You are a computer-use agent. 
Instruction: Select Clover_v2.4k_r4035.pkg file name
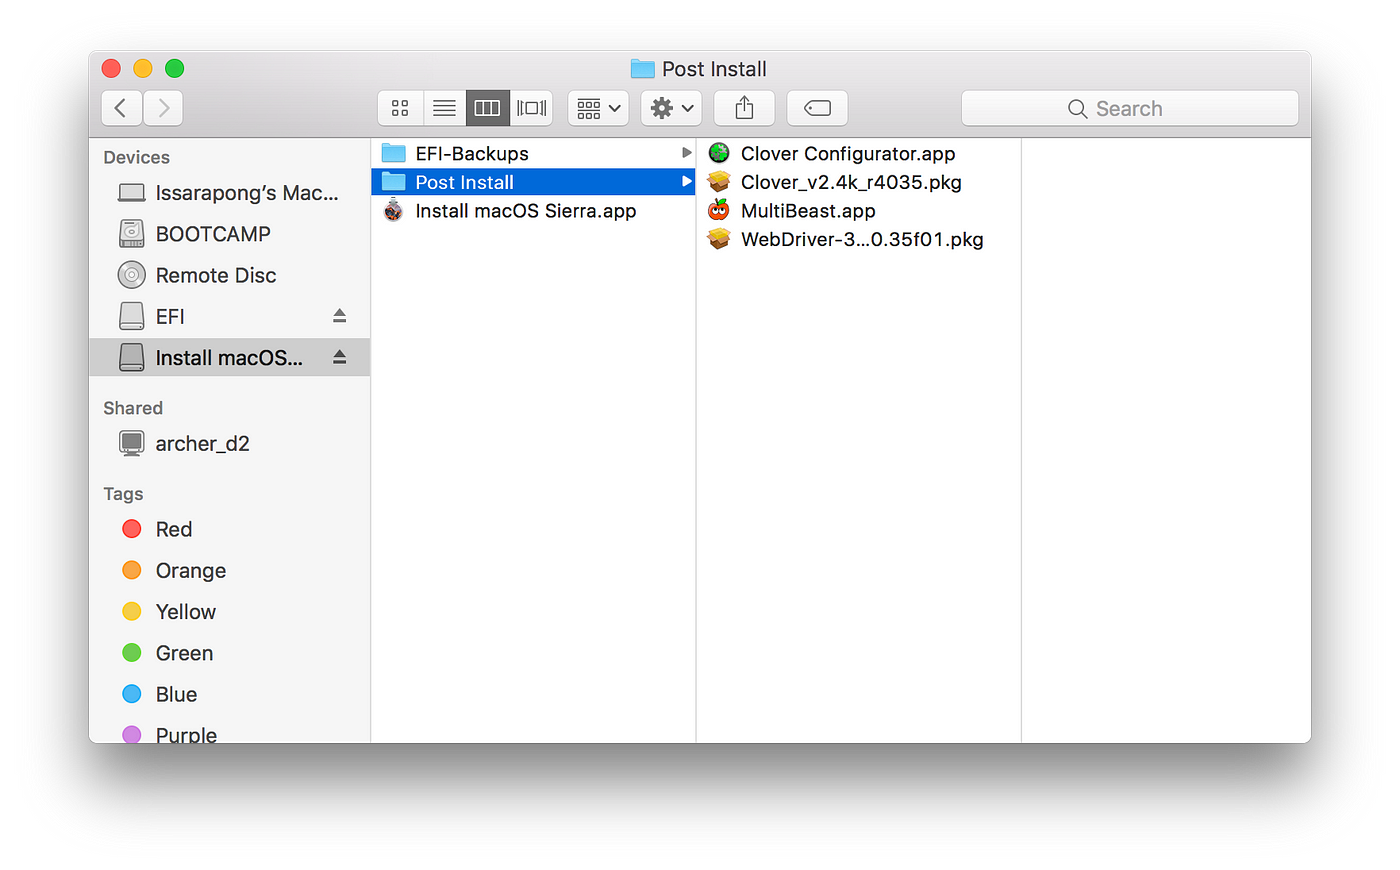coord(851,182)
